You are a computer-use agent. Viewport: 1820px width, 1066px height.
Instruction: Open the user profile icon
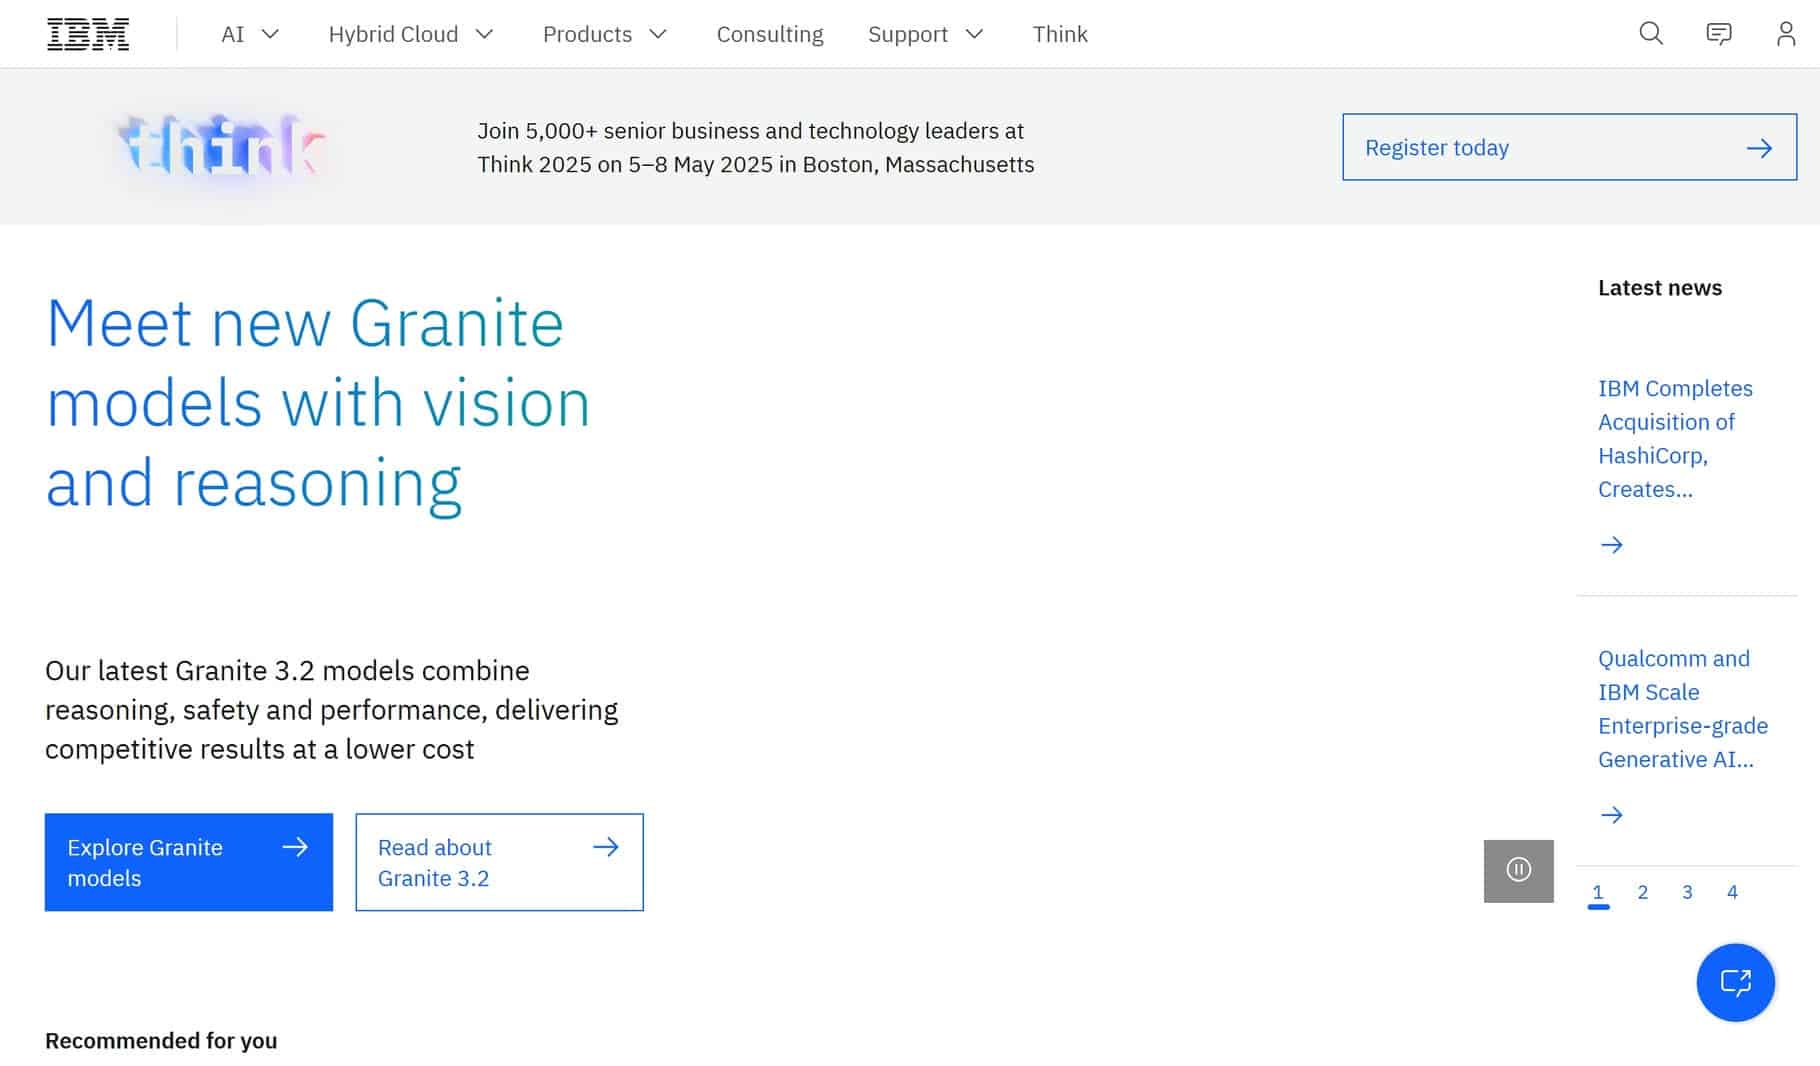click(x=1786, y=34)
